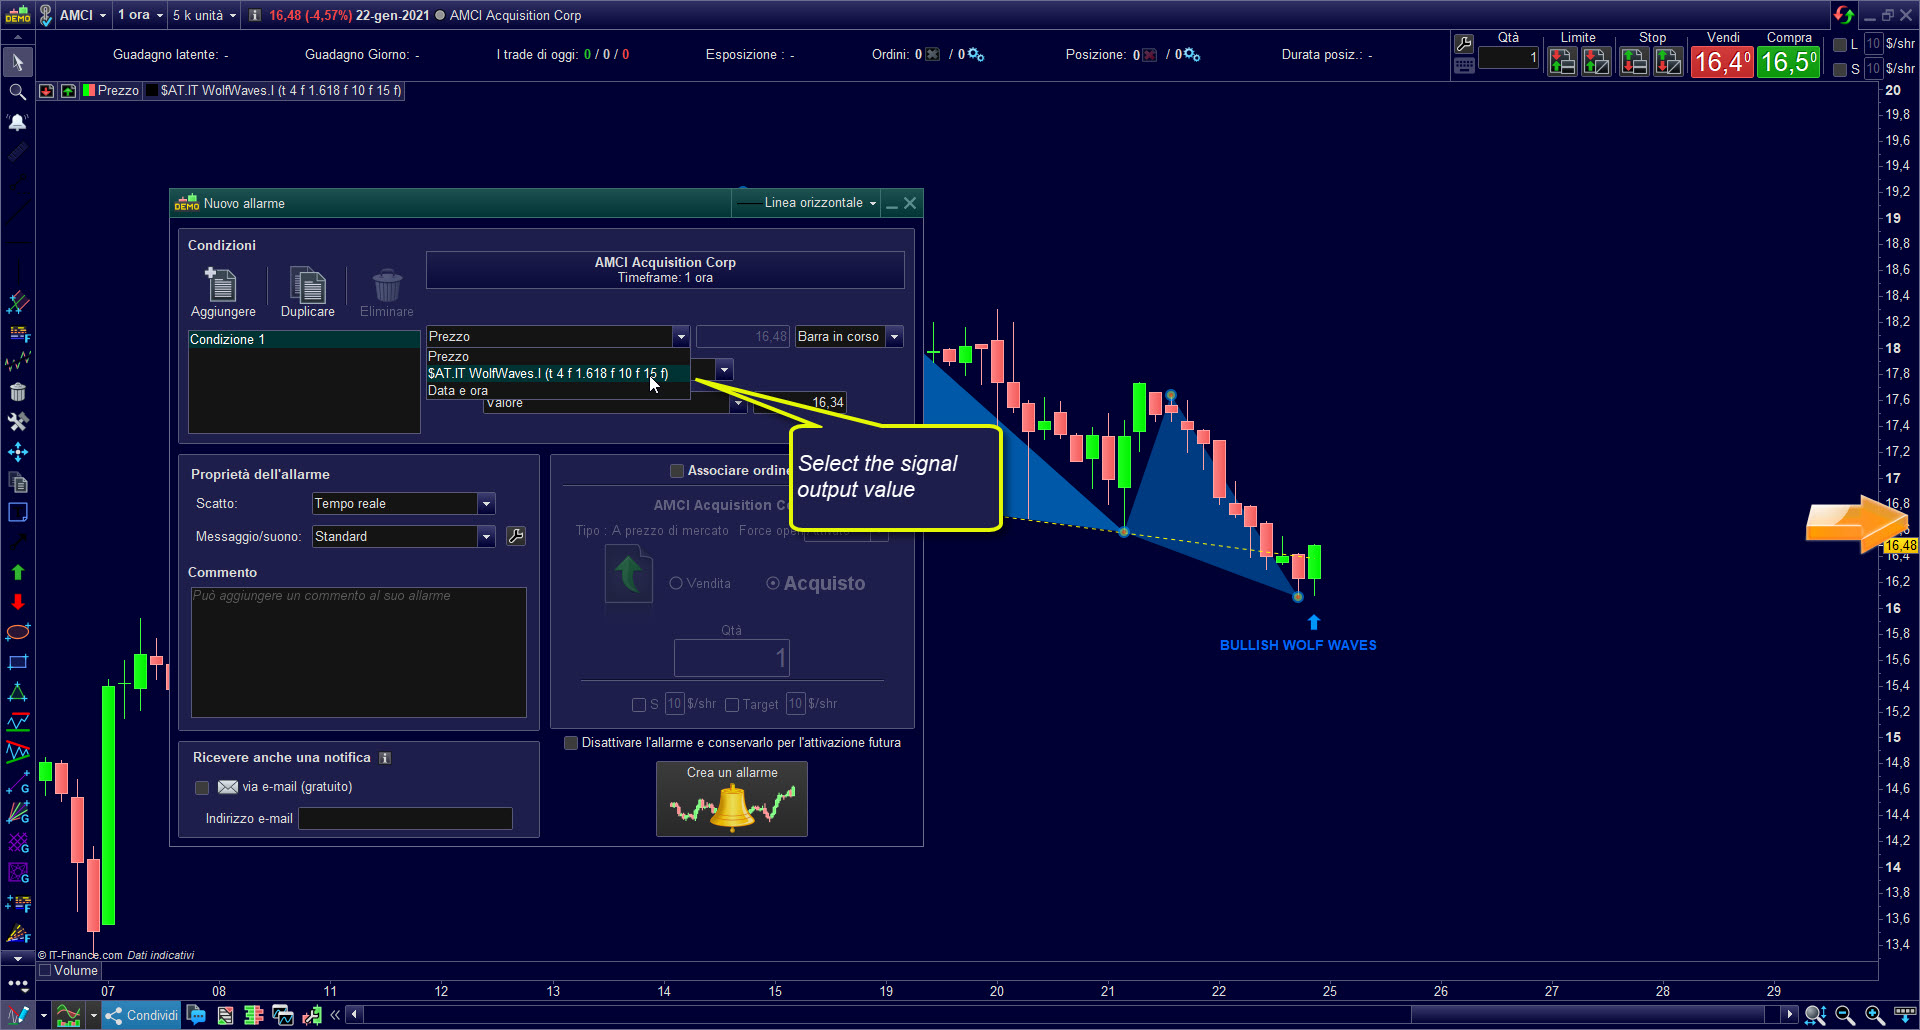This screenshot has height=1030, width=1920.
Task: Click auto-fit zoom magnifier with arrows
Action: click(x=1815, y=1015)
